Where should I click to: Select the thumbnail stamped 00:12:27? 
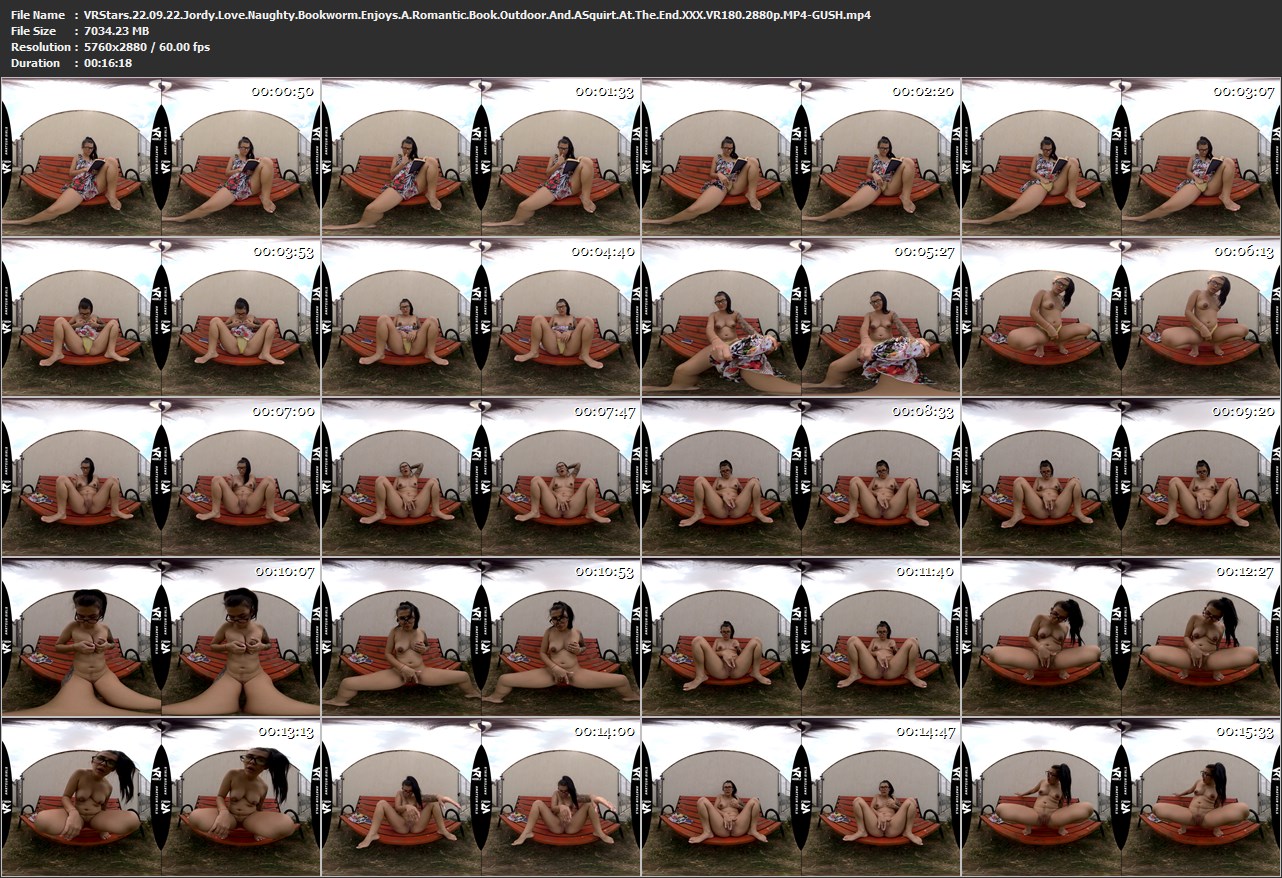click(1120, 636)
